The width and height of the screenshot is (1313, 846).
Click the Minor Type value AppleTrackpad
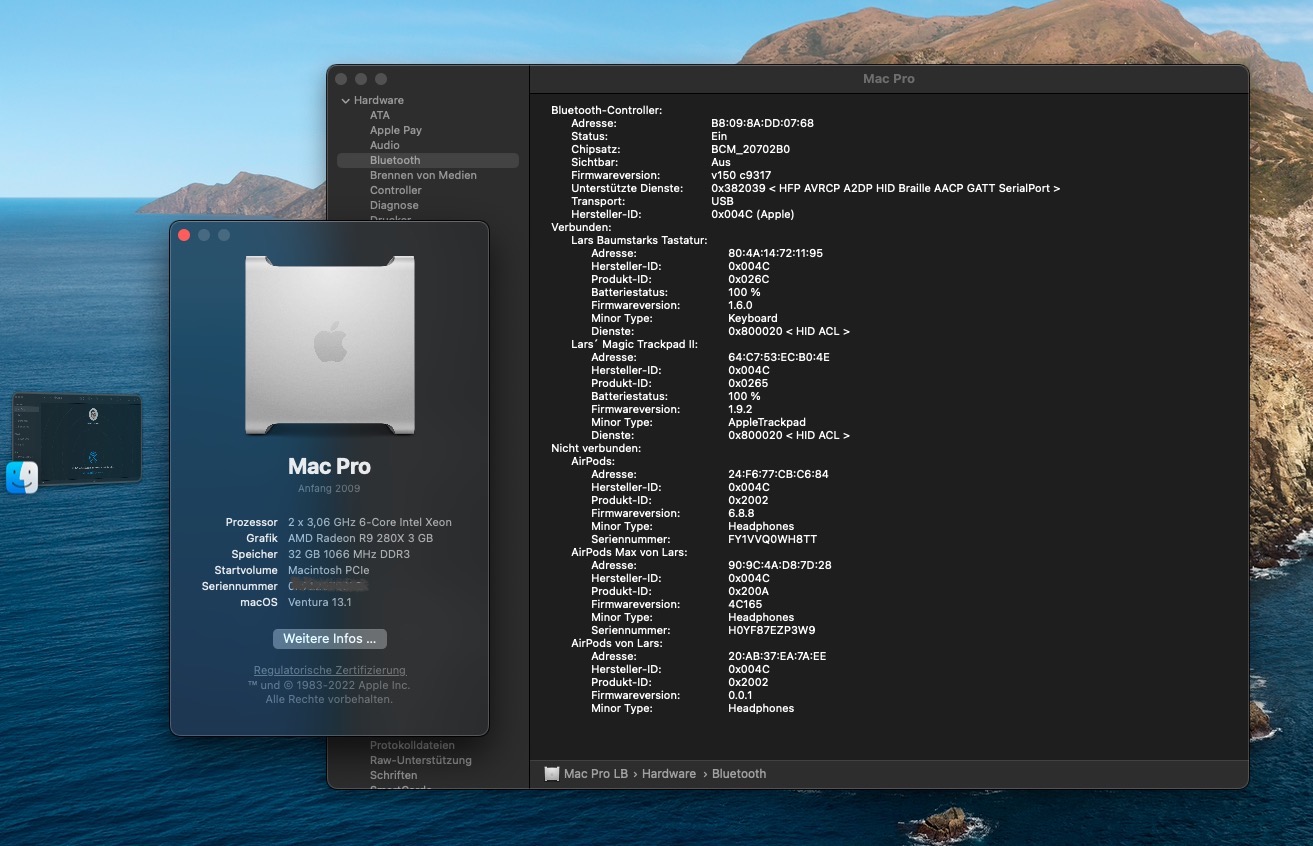[767, 422]
